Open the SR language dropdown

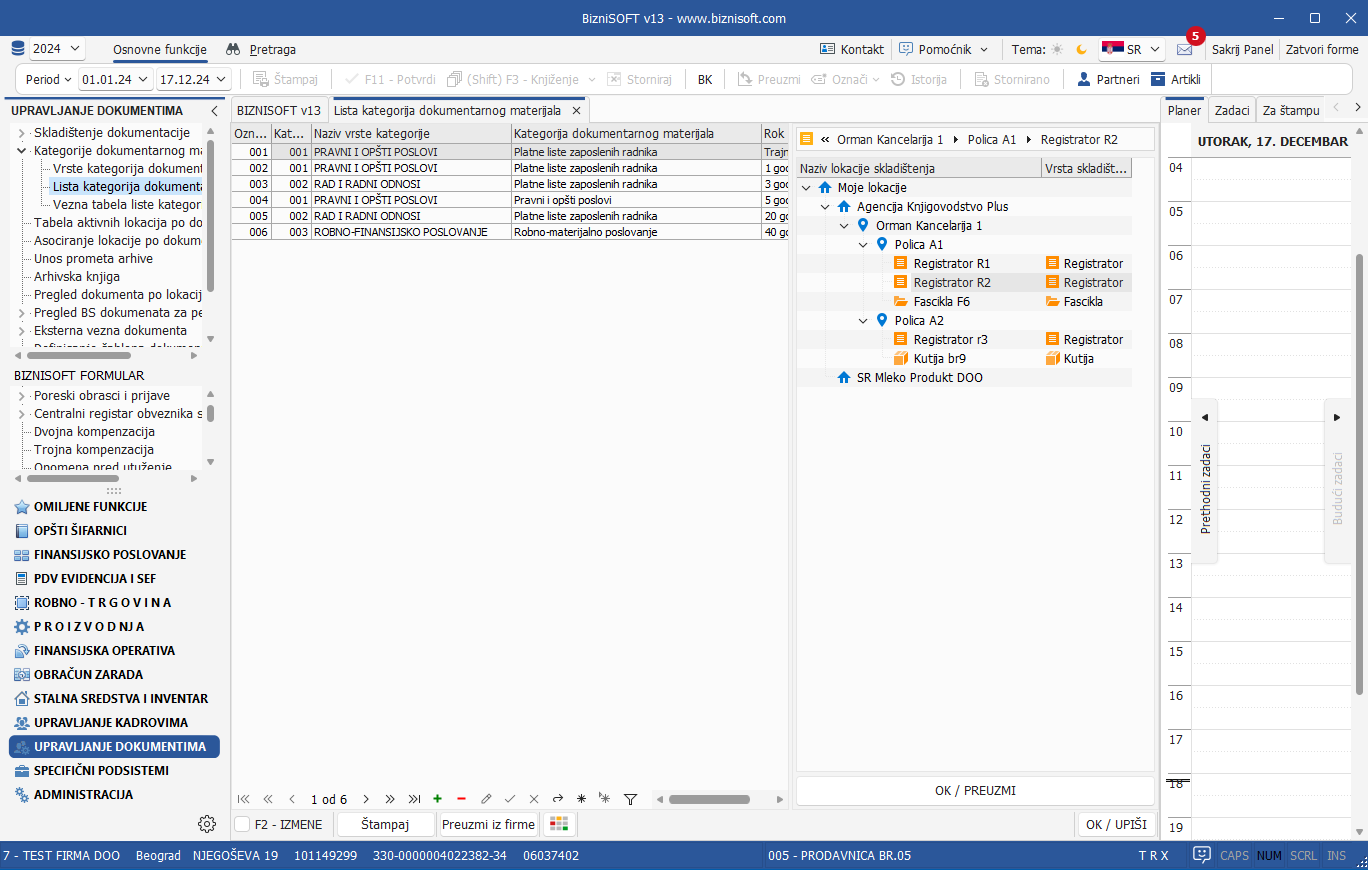(x=1132, y=49)
